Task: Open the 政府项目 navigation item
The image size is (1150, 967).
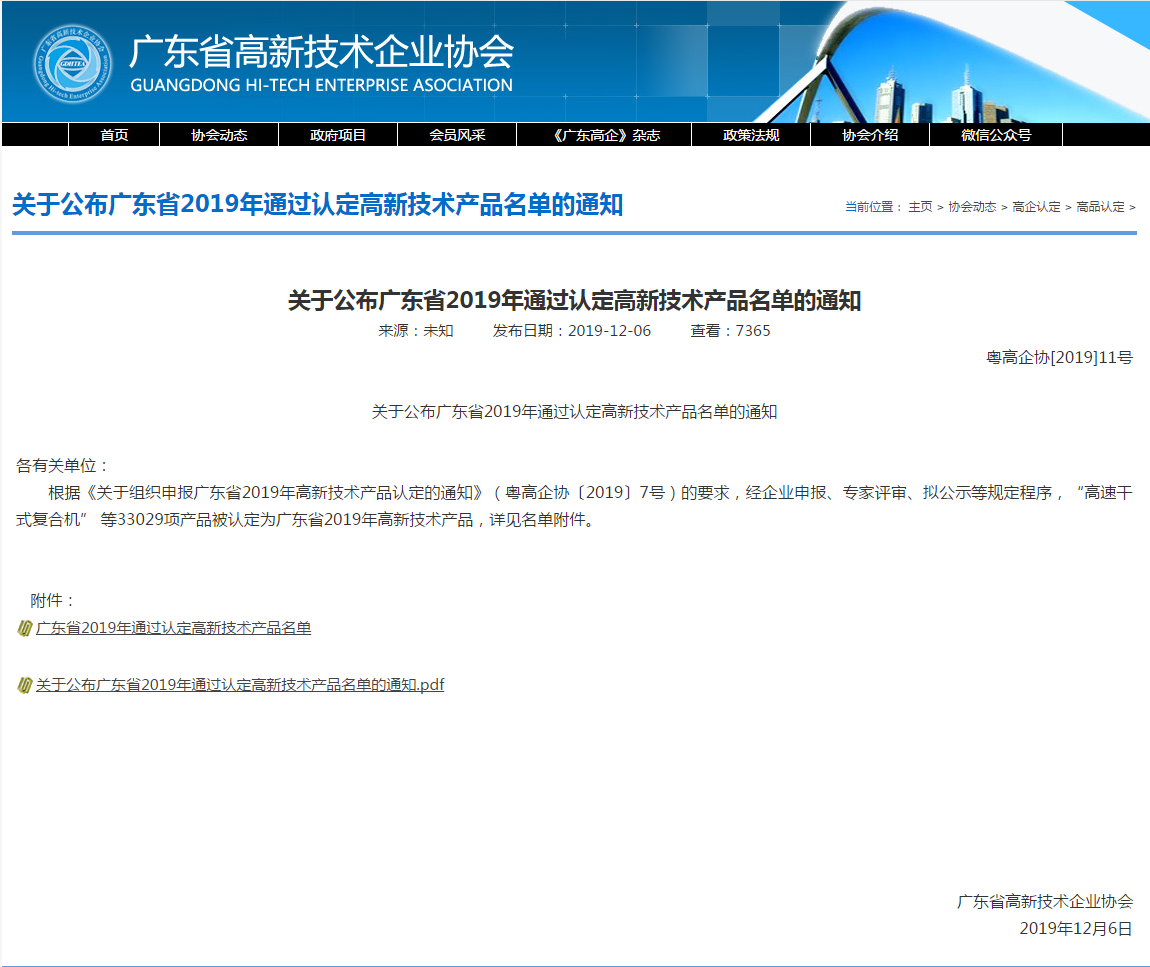Action: pyautogui.click(x=338, y=135)
